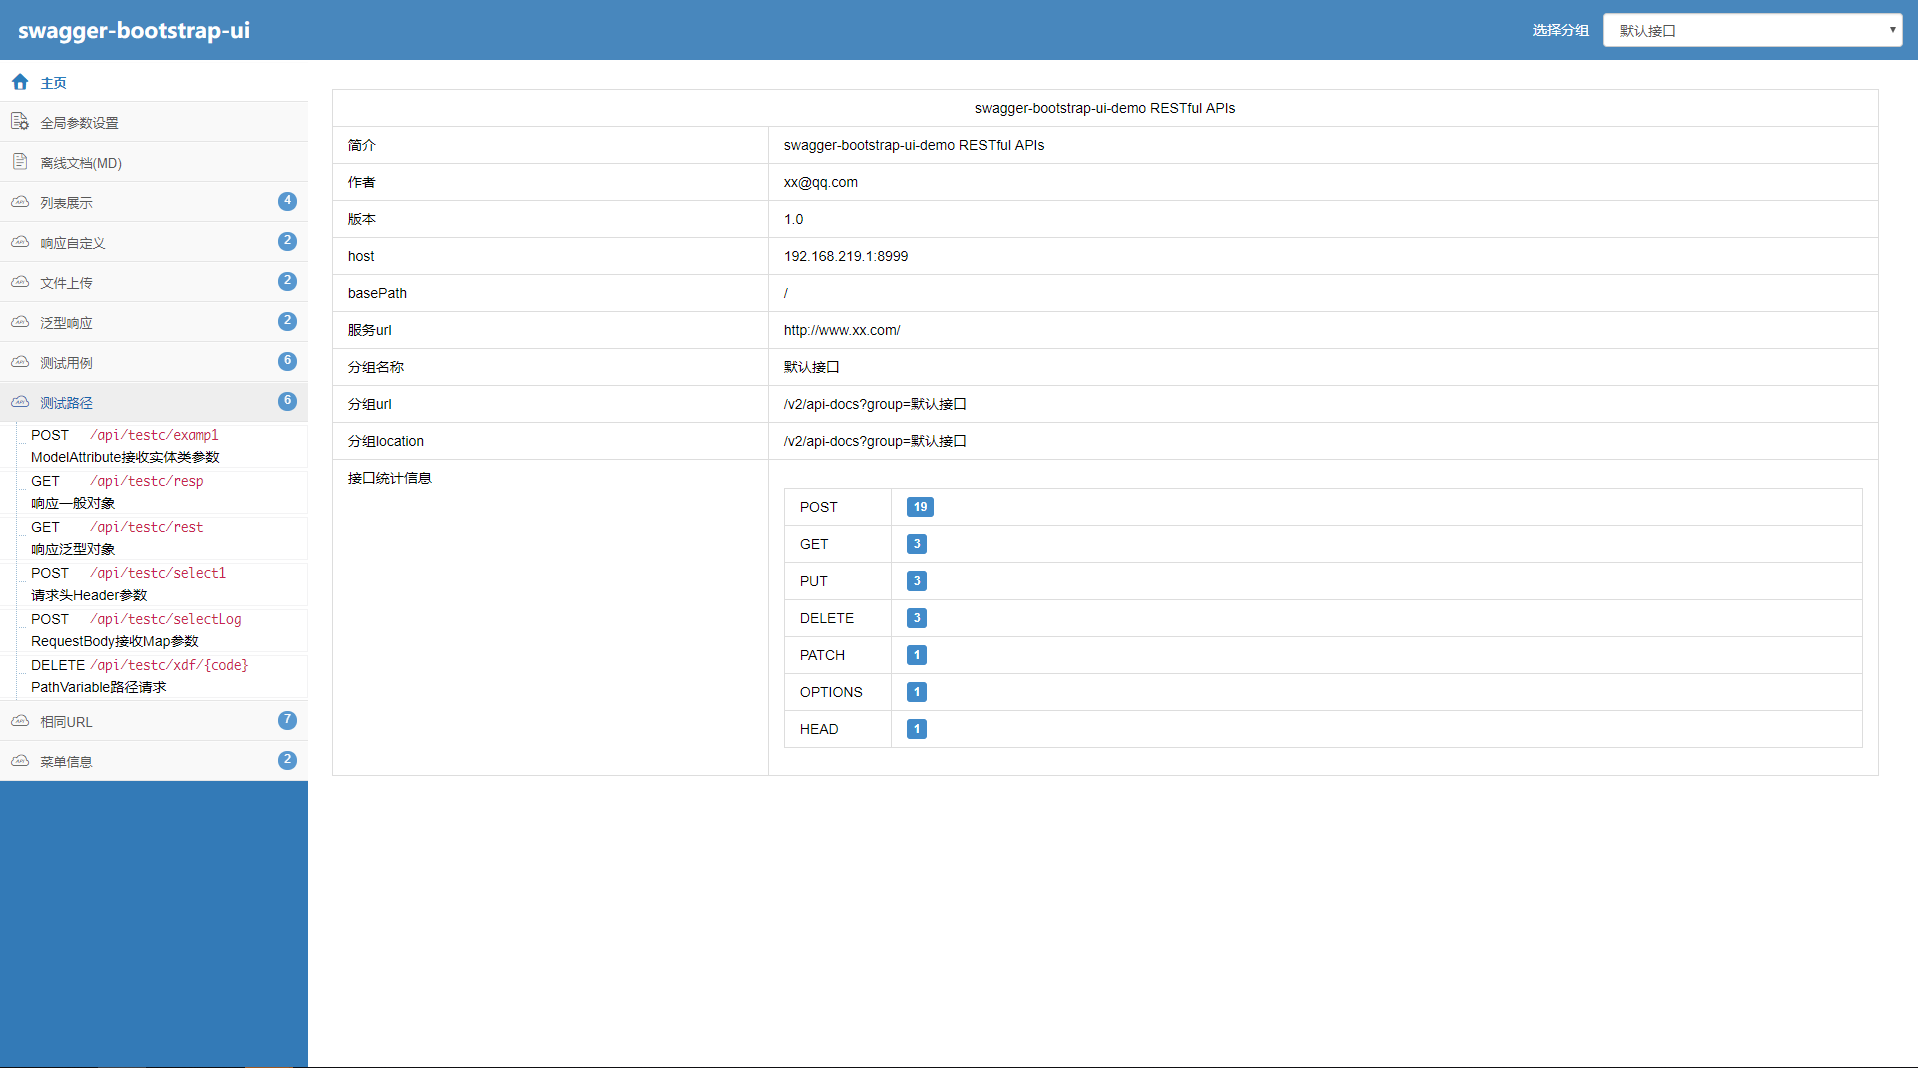Expand the 响应自定义 group
This screenshot has height=1068, width=1918.
coord(154,242)
